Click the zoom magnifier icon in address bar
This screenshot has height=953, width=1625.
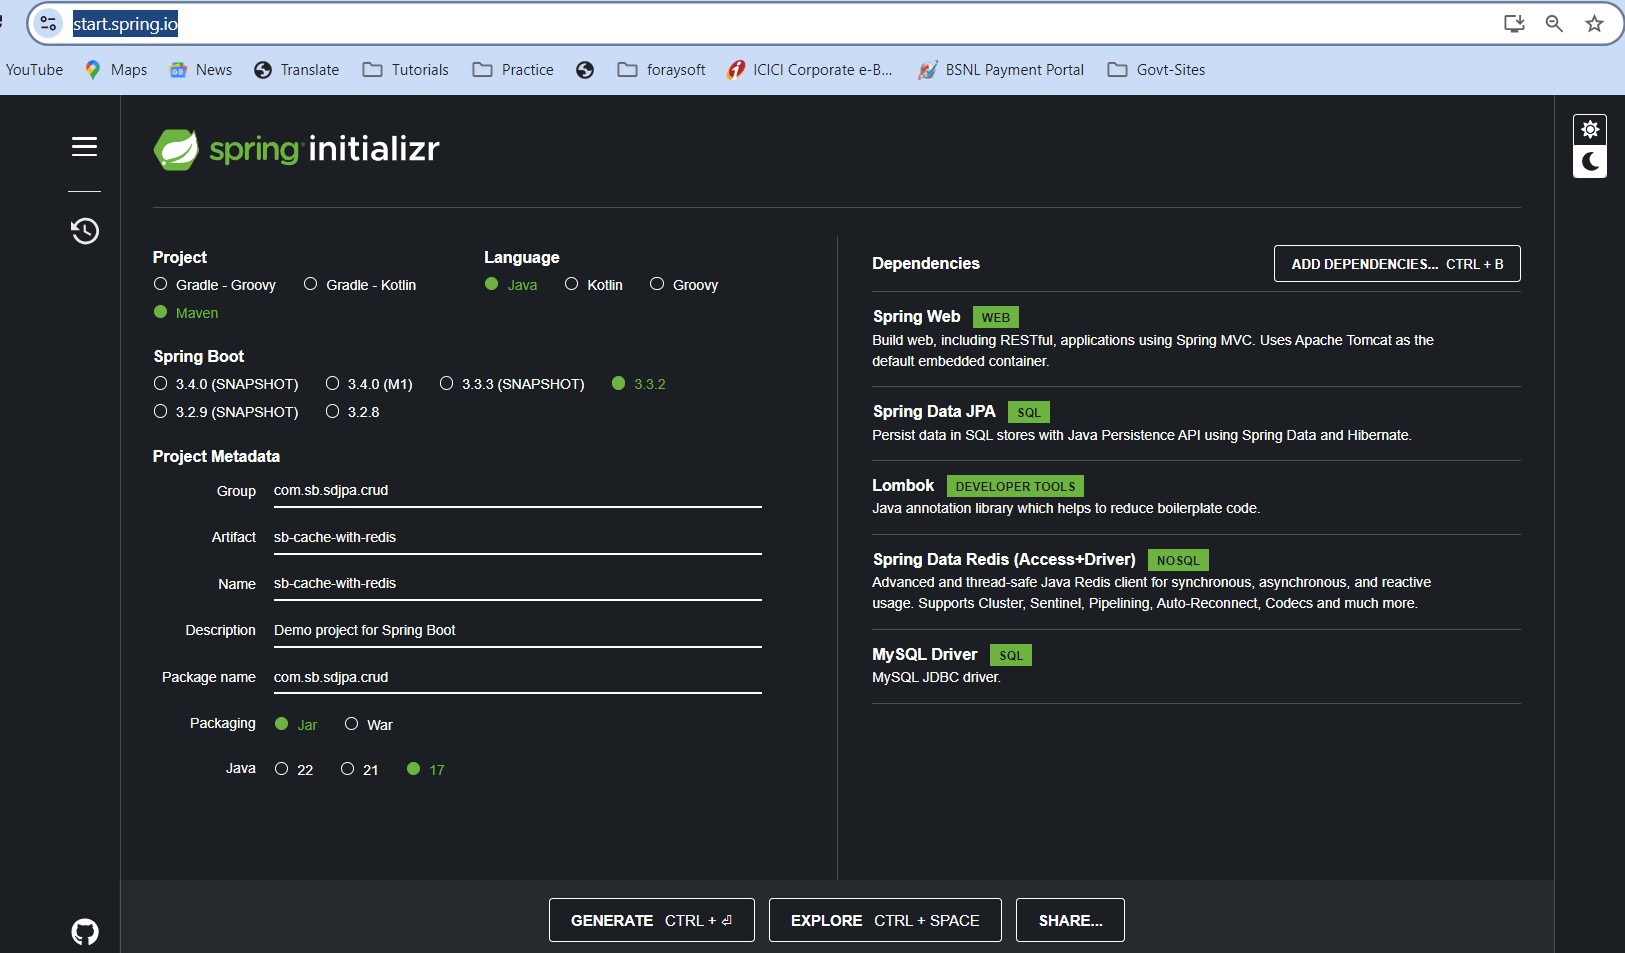coord(1554,24)
